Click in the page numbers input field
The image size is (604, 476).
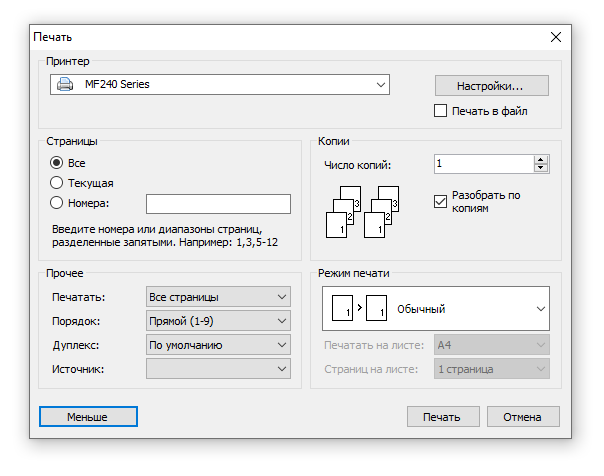click(x=218, y=204)
